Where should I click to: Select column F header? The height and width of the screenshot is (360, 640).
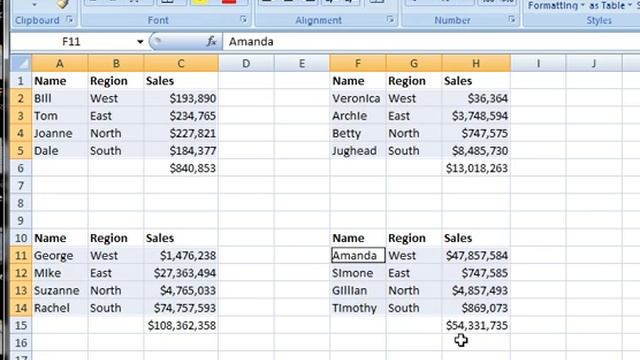point(358,64)
